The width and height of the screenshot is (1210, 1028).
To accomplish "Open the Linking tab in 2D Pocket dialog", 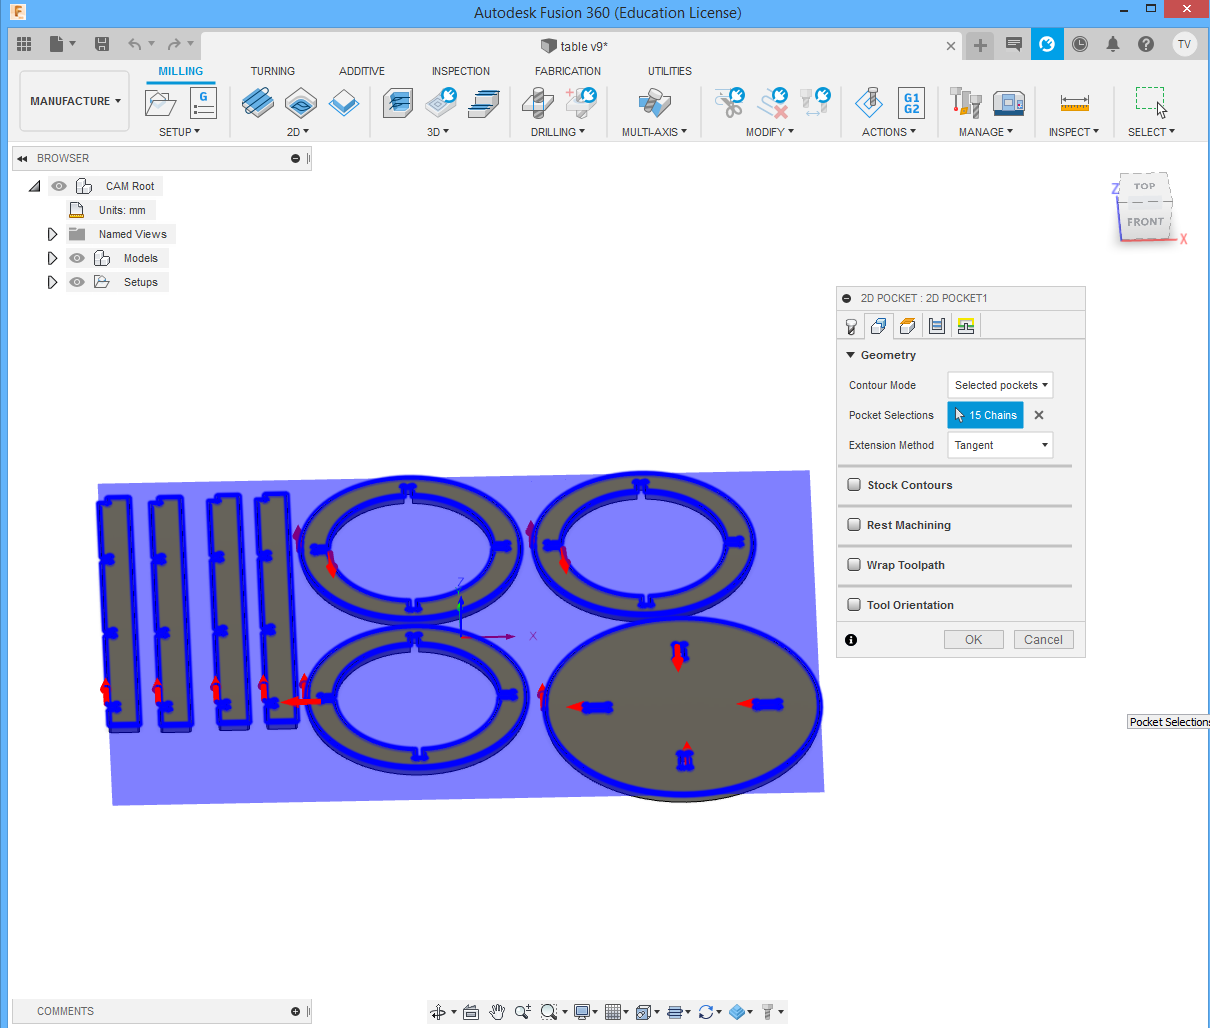I will tap(965, 326).
